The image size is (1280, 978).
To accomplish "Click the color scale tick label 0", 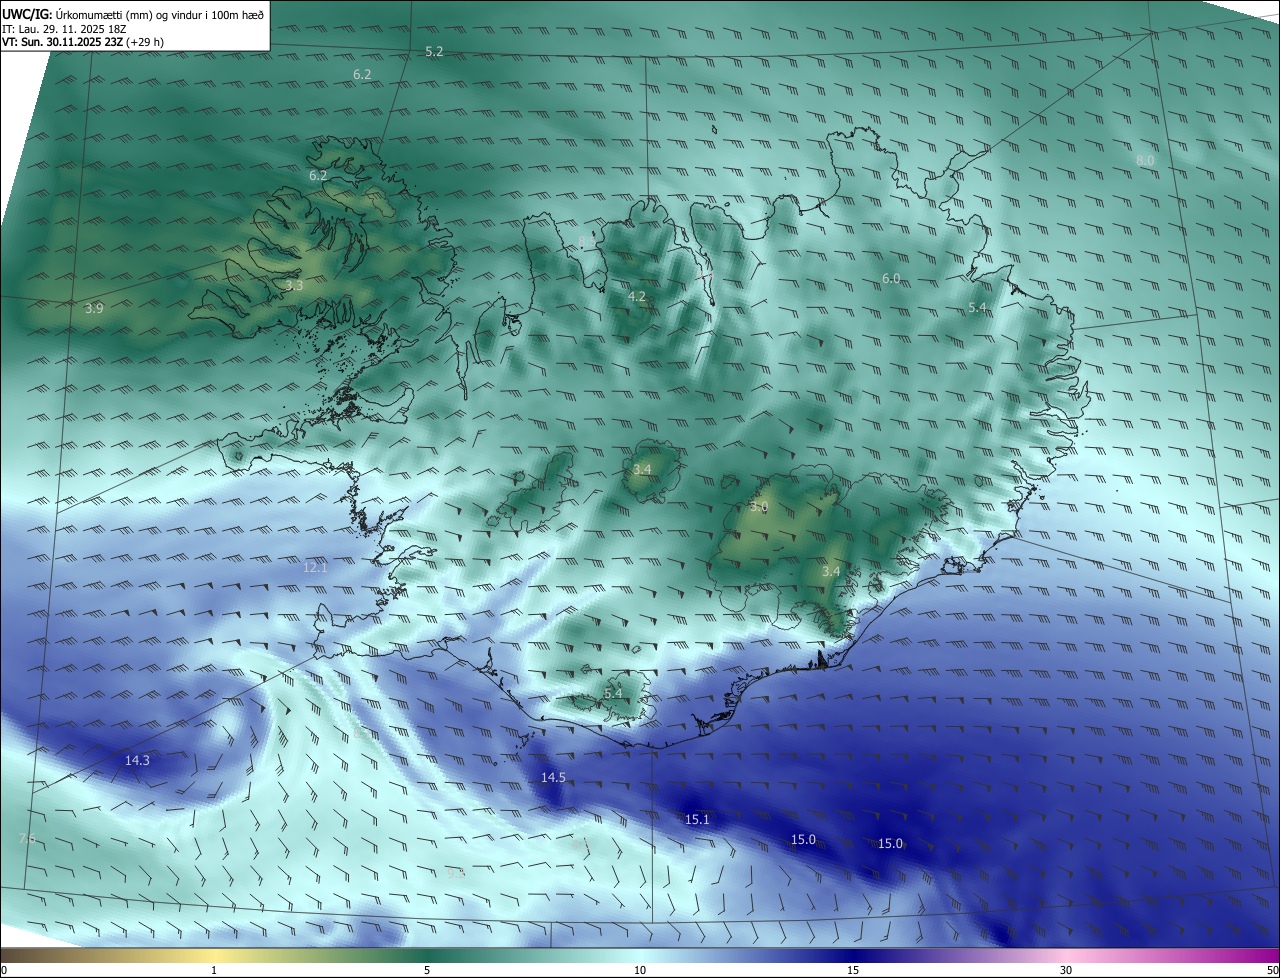I will [x=4, y=970].
